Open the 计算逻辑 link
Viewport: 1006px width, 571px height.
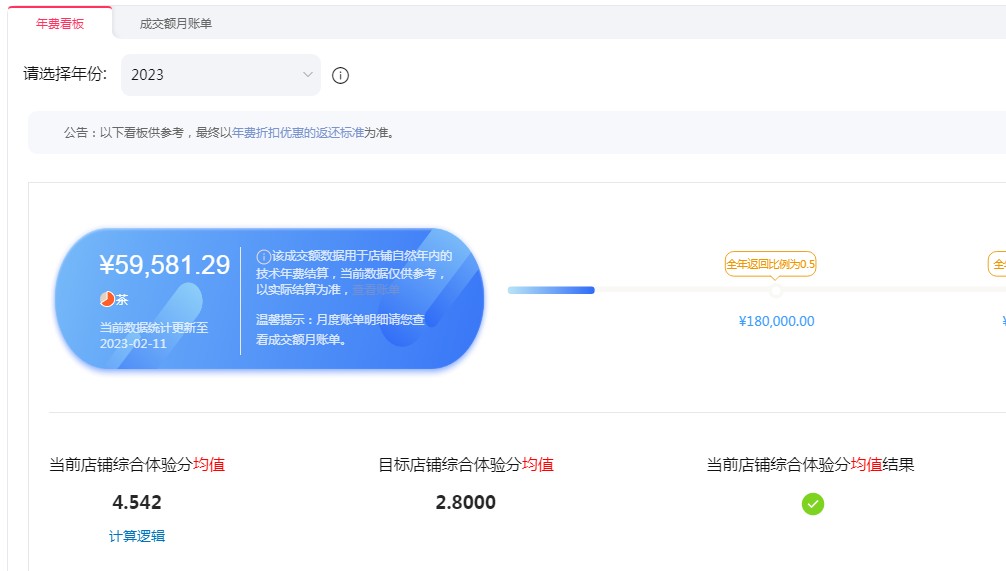137,536
